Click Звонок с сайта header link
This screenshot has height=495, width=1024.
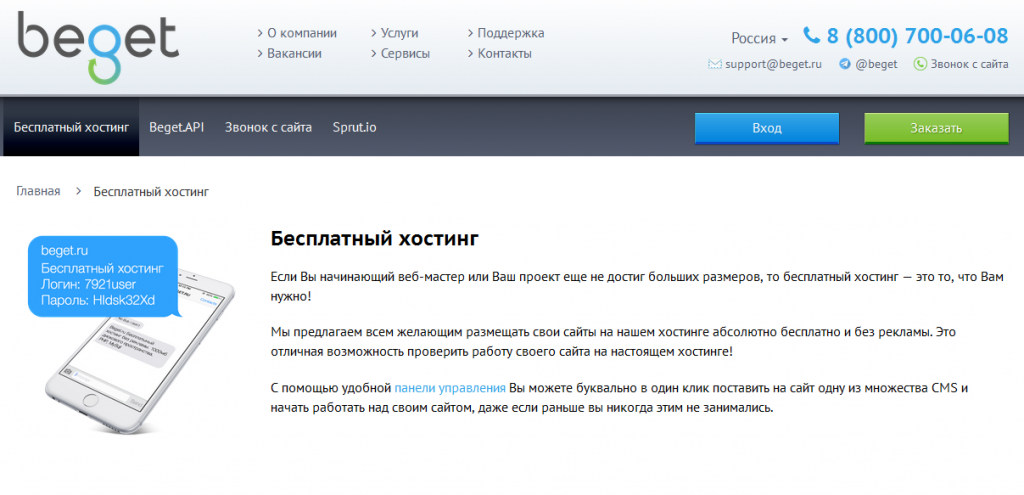pos(969,65)
